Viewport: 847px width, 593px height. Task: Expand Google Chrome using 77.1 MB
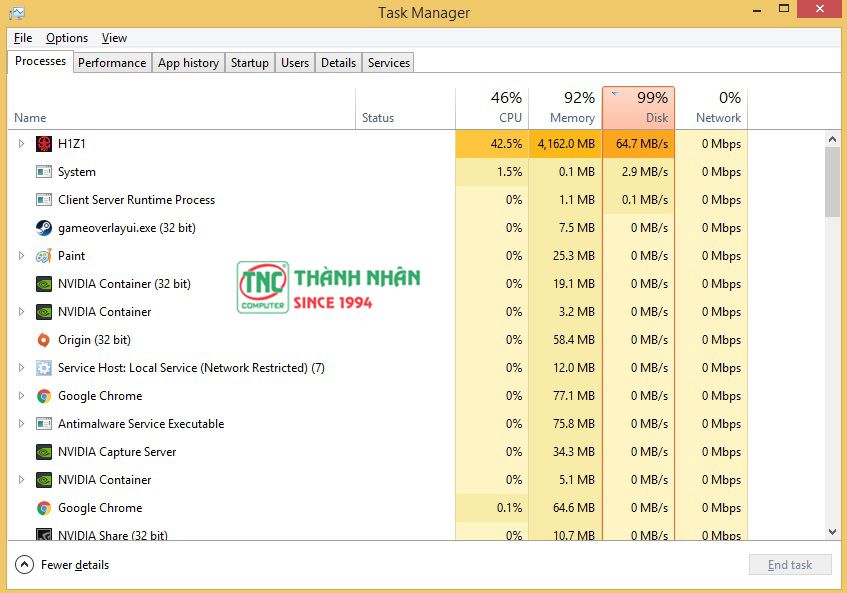click(21, 395)
